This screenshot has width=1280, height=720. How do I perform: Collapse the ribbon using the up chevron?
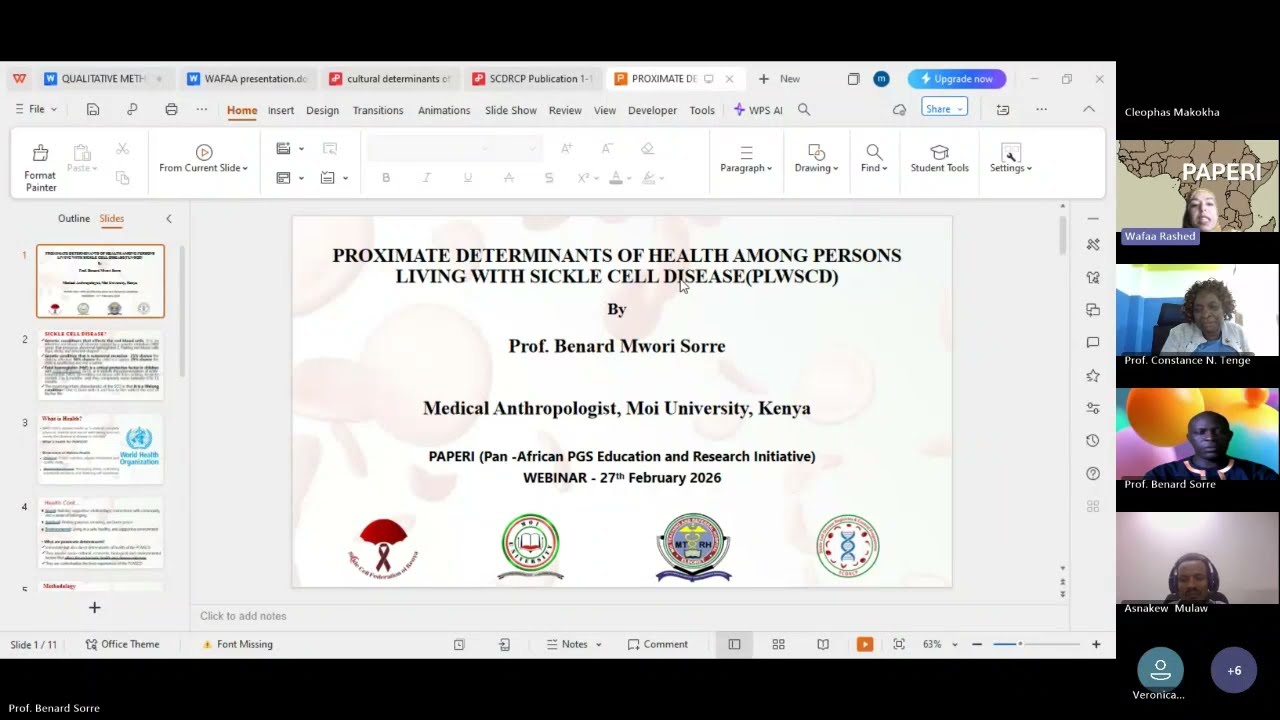(x=1089, y=110)
